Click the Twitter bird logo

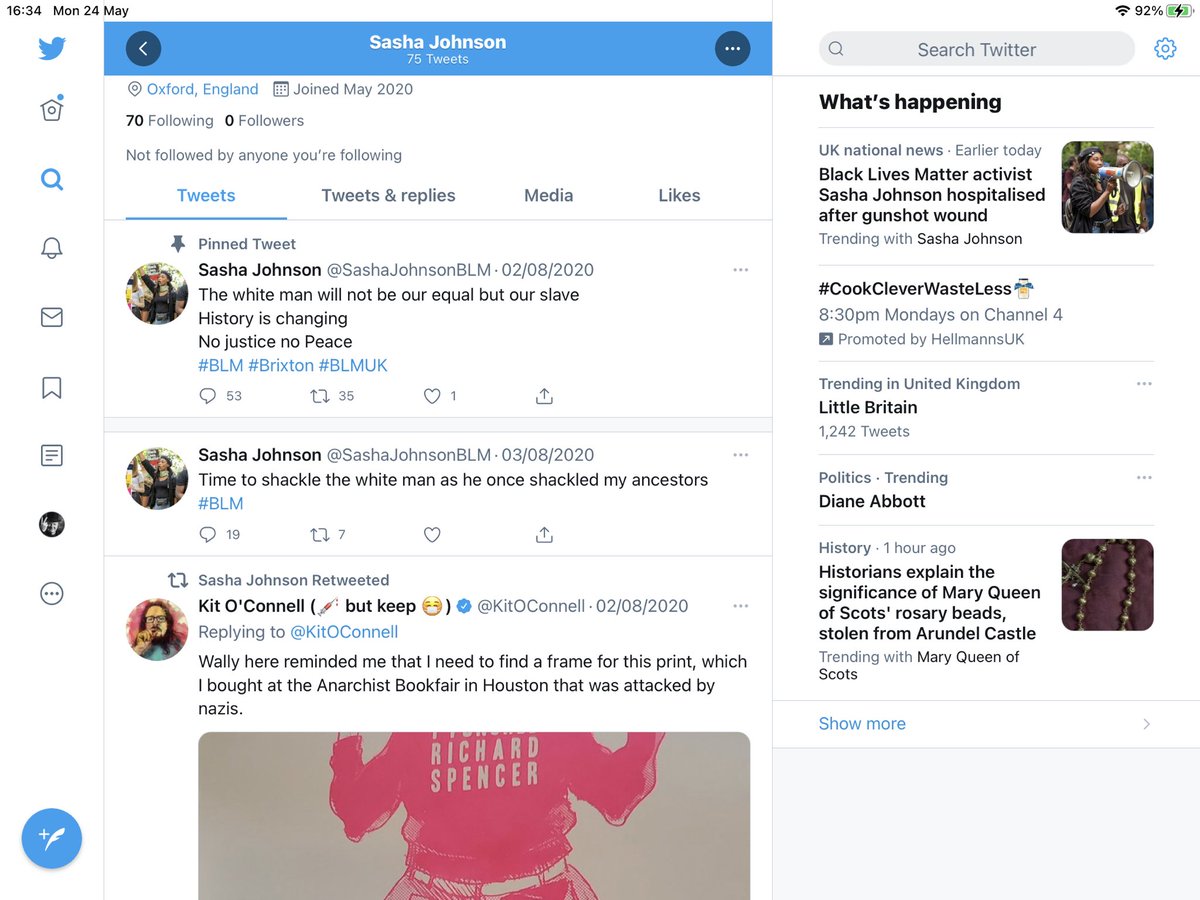[x=52, y=48]
